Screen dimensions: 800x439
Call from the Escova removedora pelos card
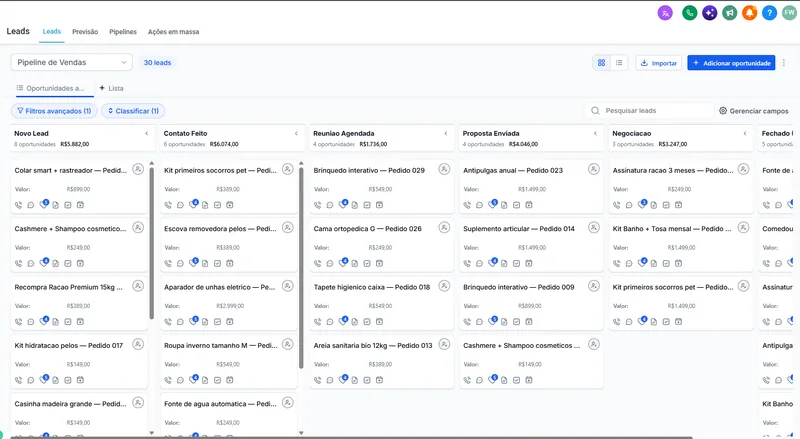[168, 263]
